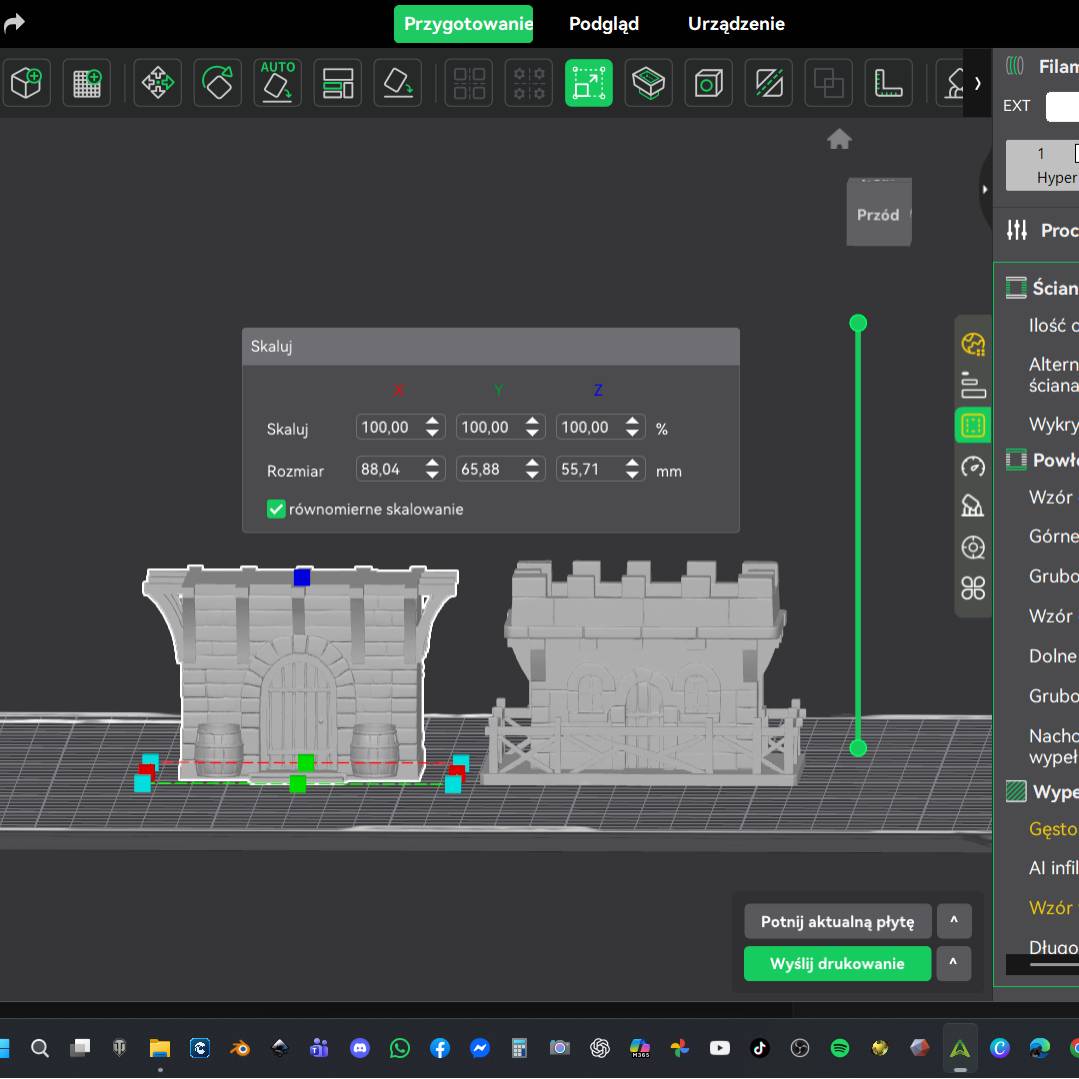Image resolution: width=1079 pixels, height=1079 pixels.
Task: Open arrow menu beside Wyślij drukowanie
Action: [x=954, y=964]
